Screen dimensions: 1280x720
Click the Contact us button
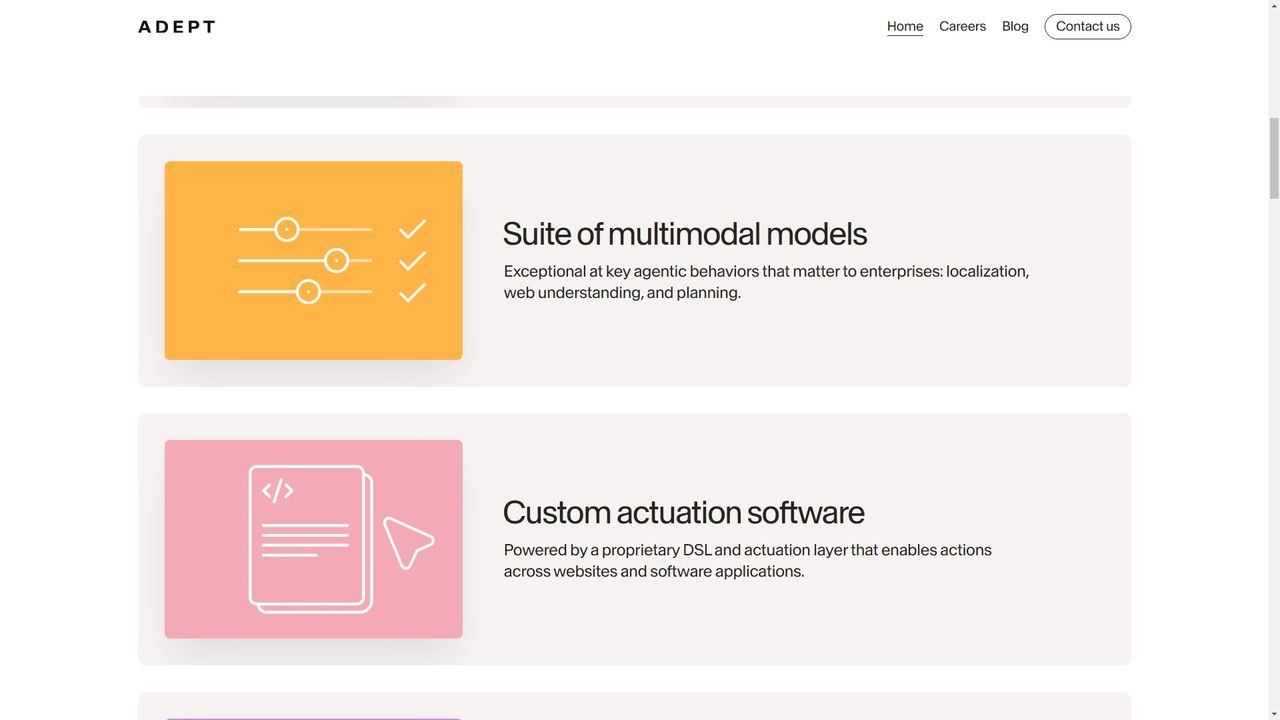coord(1088,27)
